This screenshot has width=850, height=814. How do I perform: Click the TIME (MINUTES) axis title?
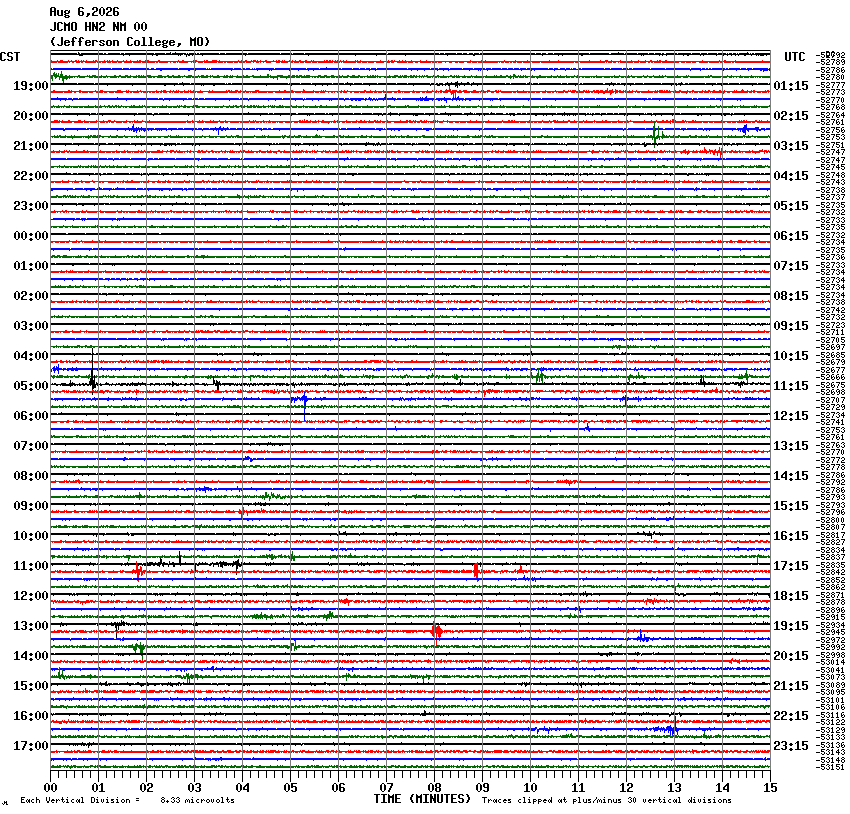click(422, 799)
